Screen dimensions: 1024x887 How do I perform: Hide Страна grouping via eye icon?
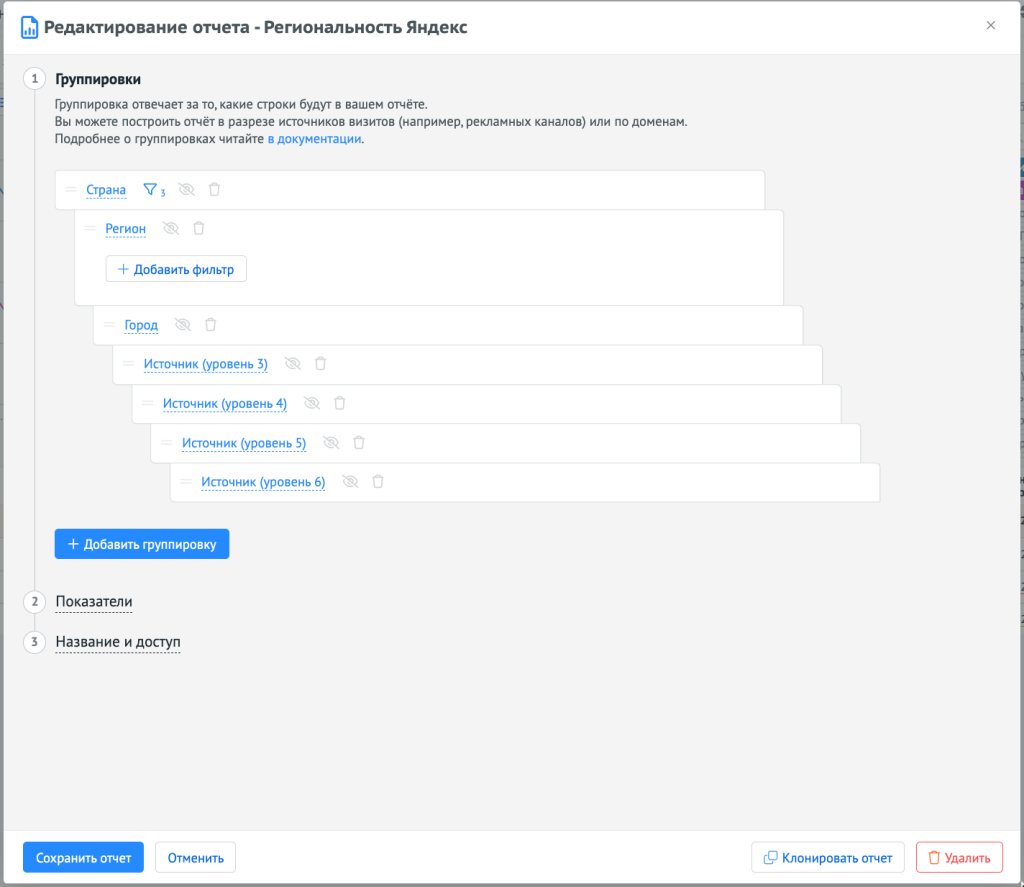pyautogui.click(x=186, y=189)
